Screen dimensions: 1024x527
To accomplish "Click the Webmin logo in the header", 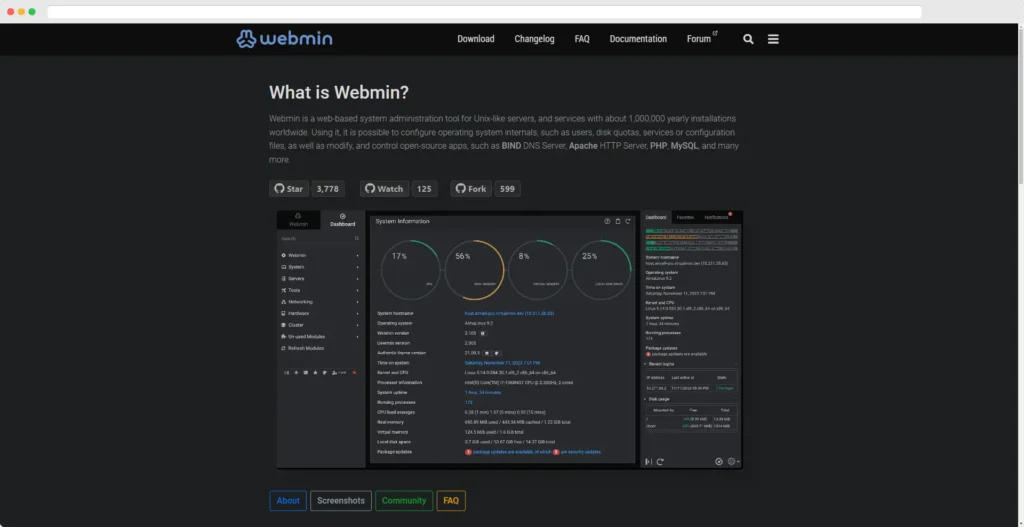I will tap(284, 39).
